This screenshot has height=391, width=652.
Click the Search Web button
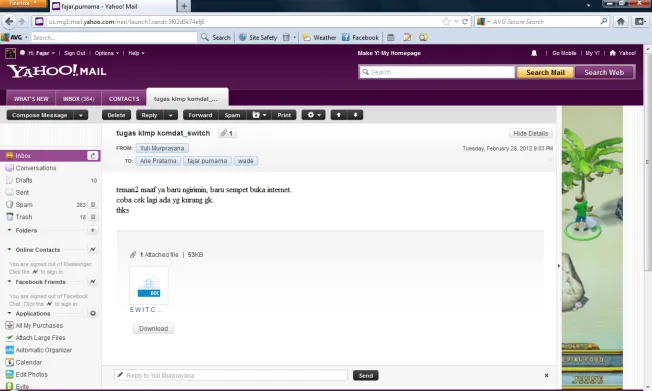point(604,72)
